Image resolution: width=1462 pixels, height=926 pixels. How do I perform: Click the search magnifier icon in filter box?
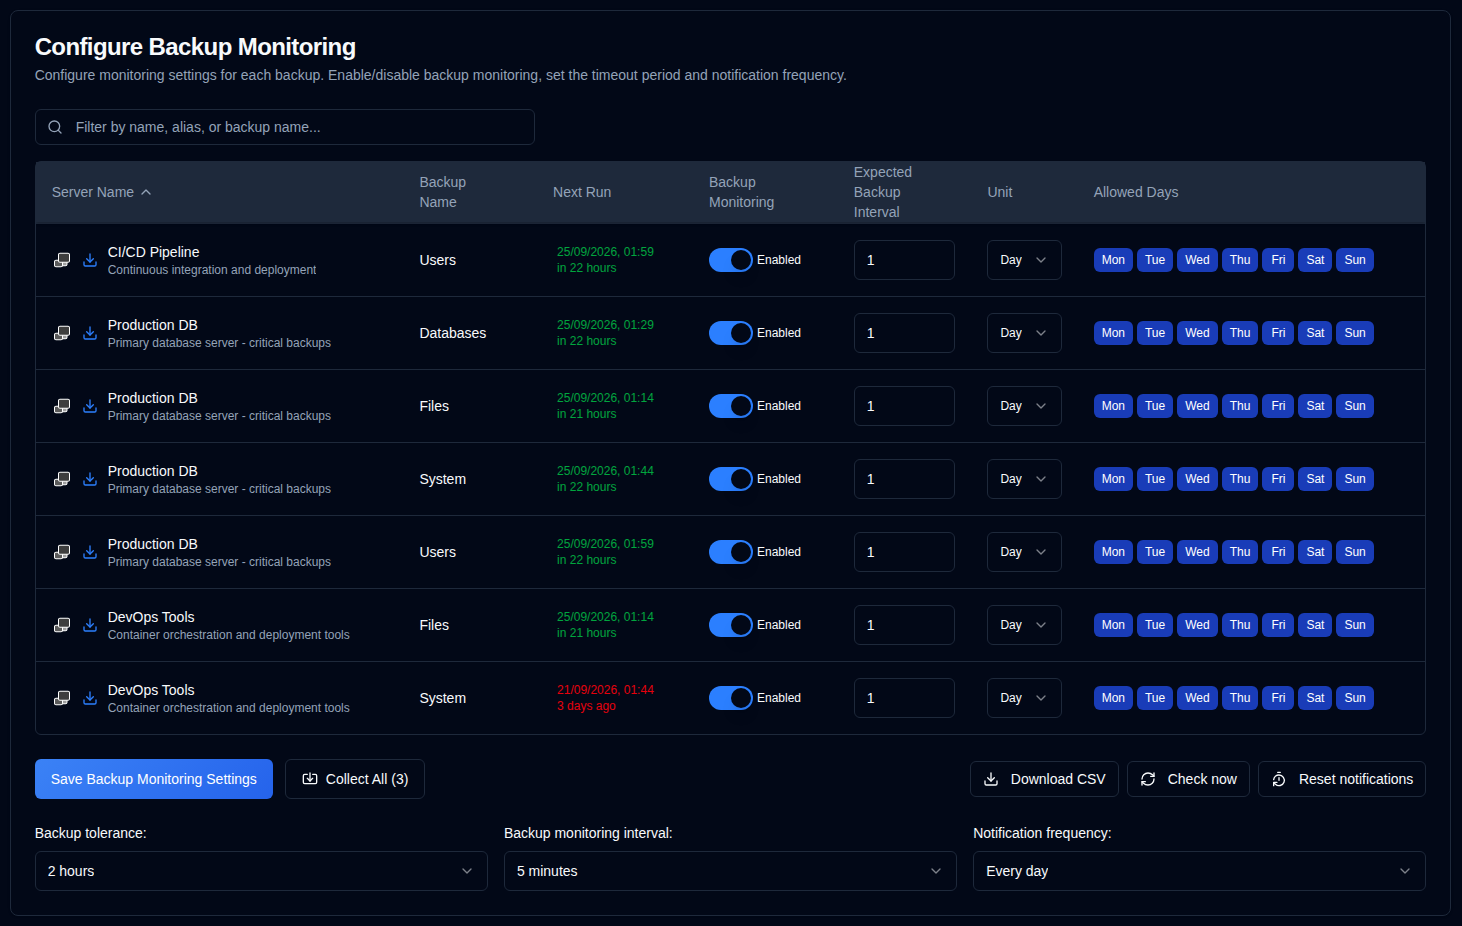point(56,127)
